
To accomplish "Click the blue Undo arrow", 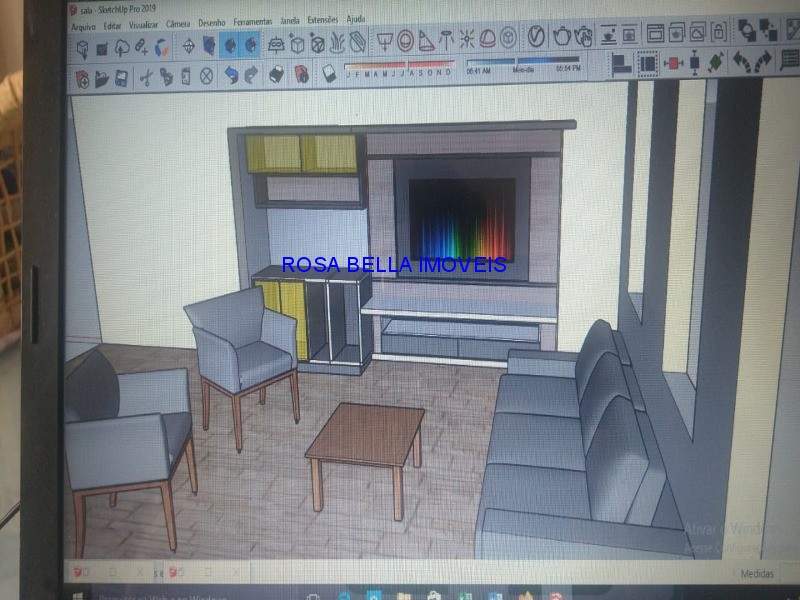I will [x=231, y=75].
